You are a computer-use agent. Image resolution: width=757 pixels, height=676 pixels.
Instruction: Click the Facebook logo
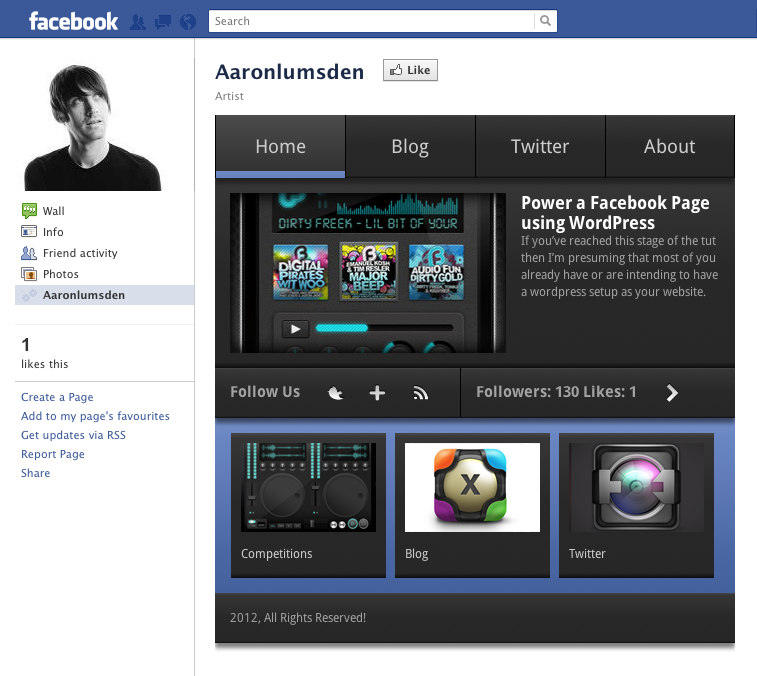pyautogui.click(x=73, y=21)
